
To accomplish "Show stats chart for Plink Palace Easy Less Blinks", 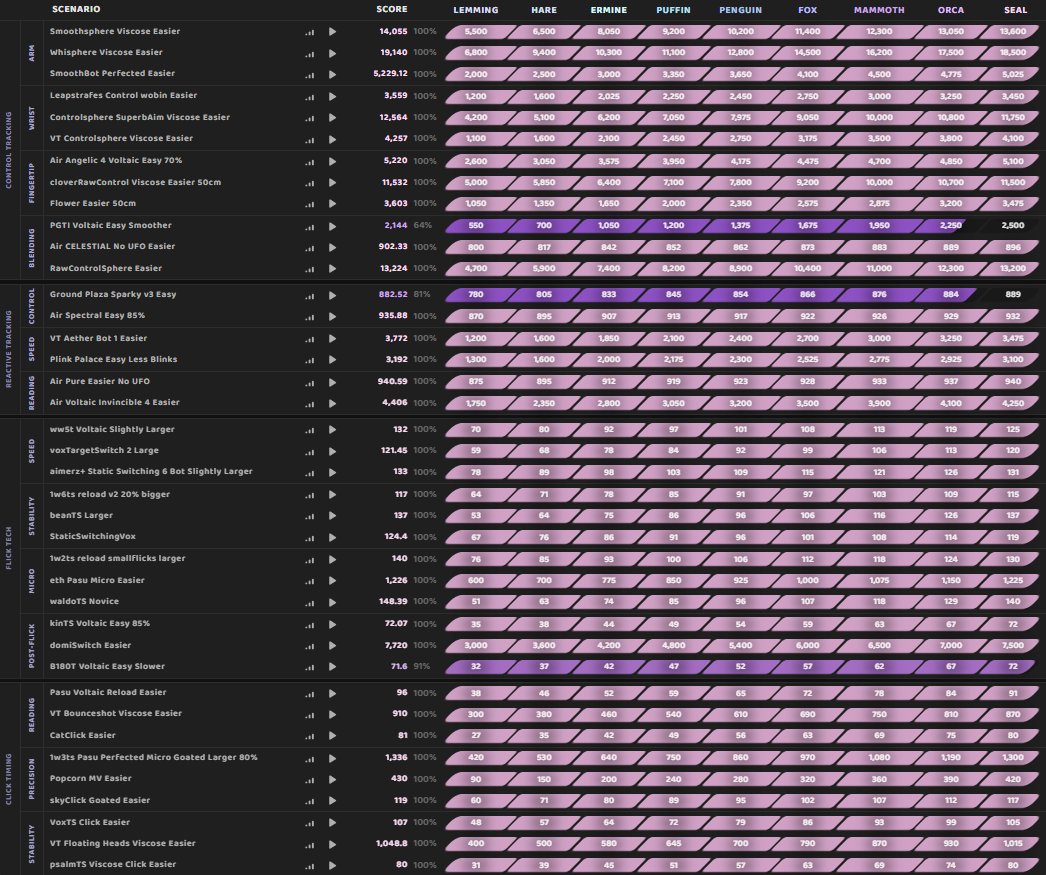I will (310, 360).
